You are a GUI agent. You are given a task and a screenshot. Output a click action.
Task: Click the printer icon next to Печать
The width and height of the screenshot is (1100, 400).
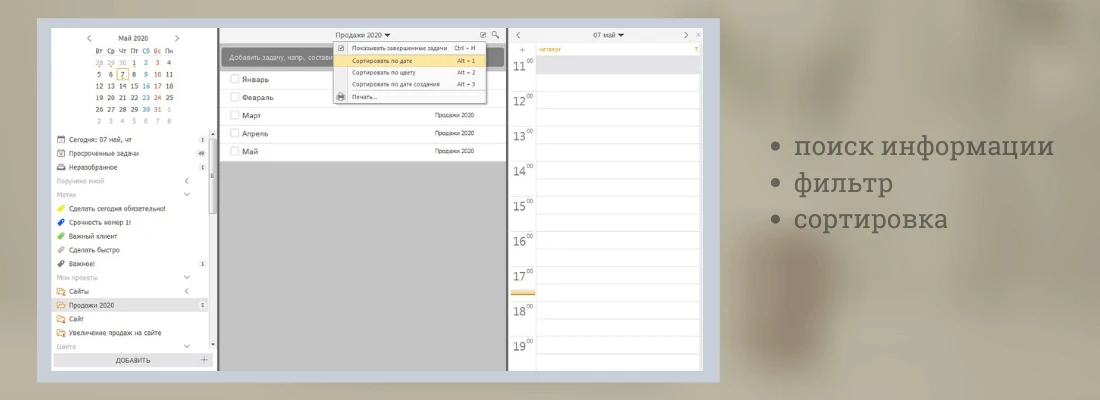click(x=341, y=97)
